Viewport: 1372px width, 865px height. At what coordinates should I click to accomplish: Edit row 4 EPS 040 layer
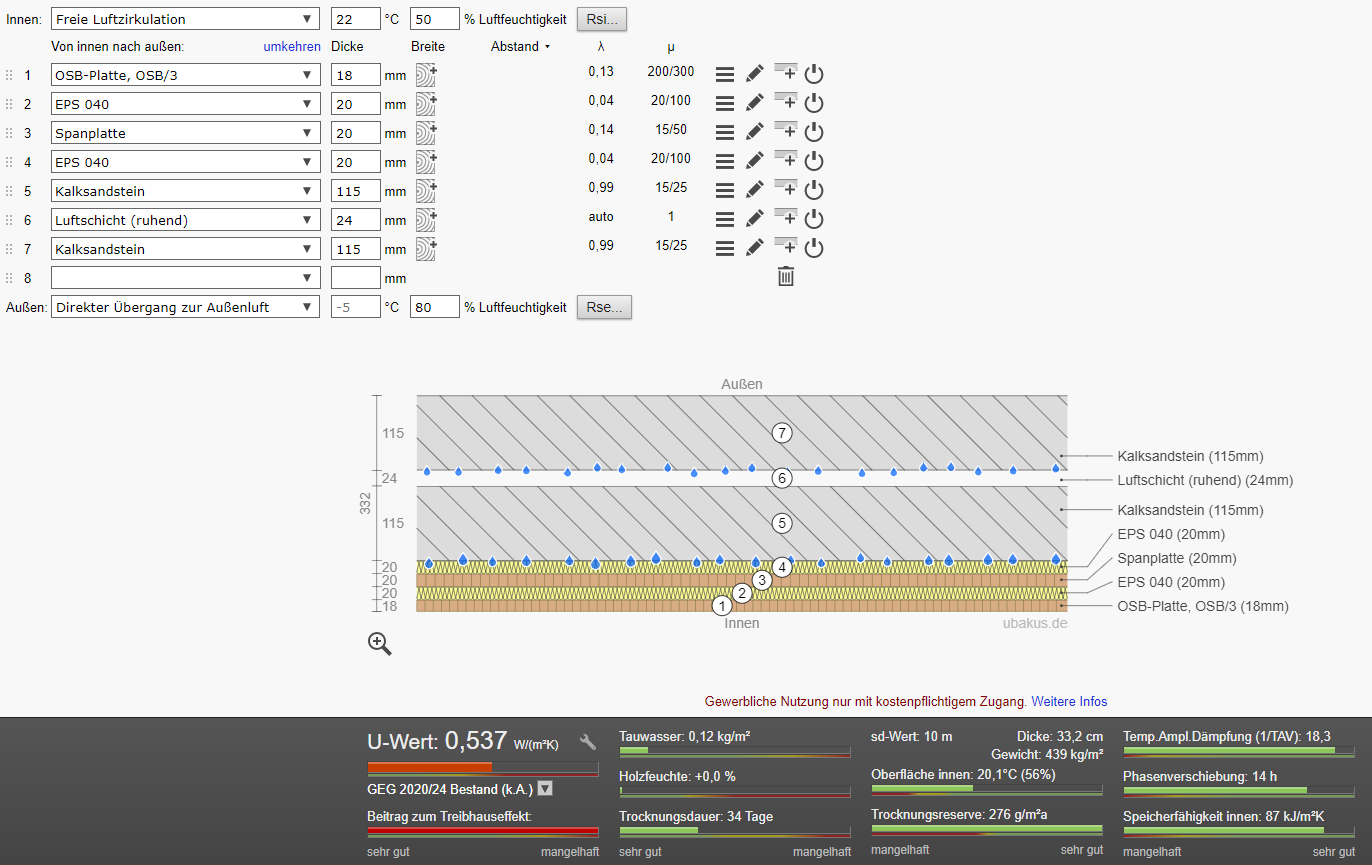755,161
